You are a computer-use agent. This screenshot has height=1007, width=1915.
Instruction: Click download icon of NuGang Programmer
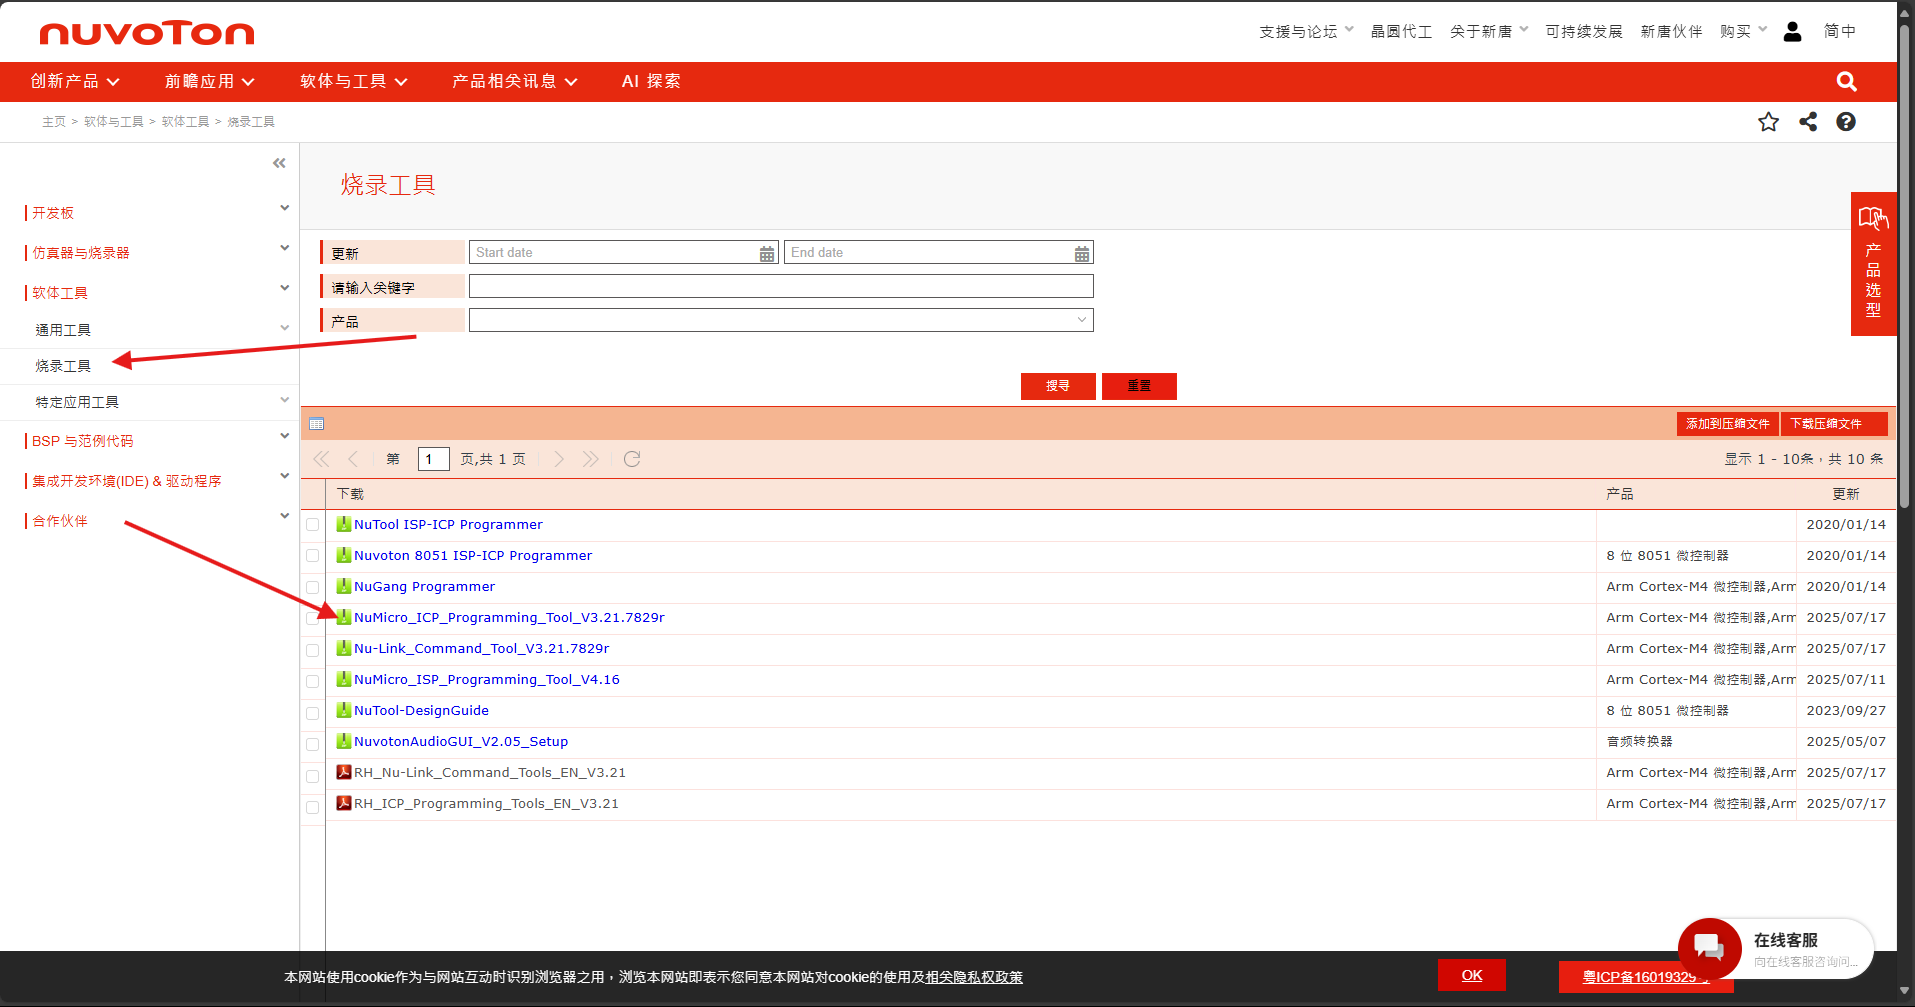click(x=344, y=586)
